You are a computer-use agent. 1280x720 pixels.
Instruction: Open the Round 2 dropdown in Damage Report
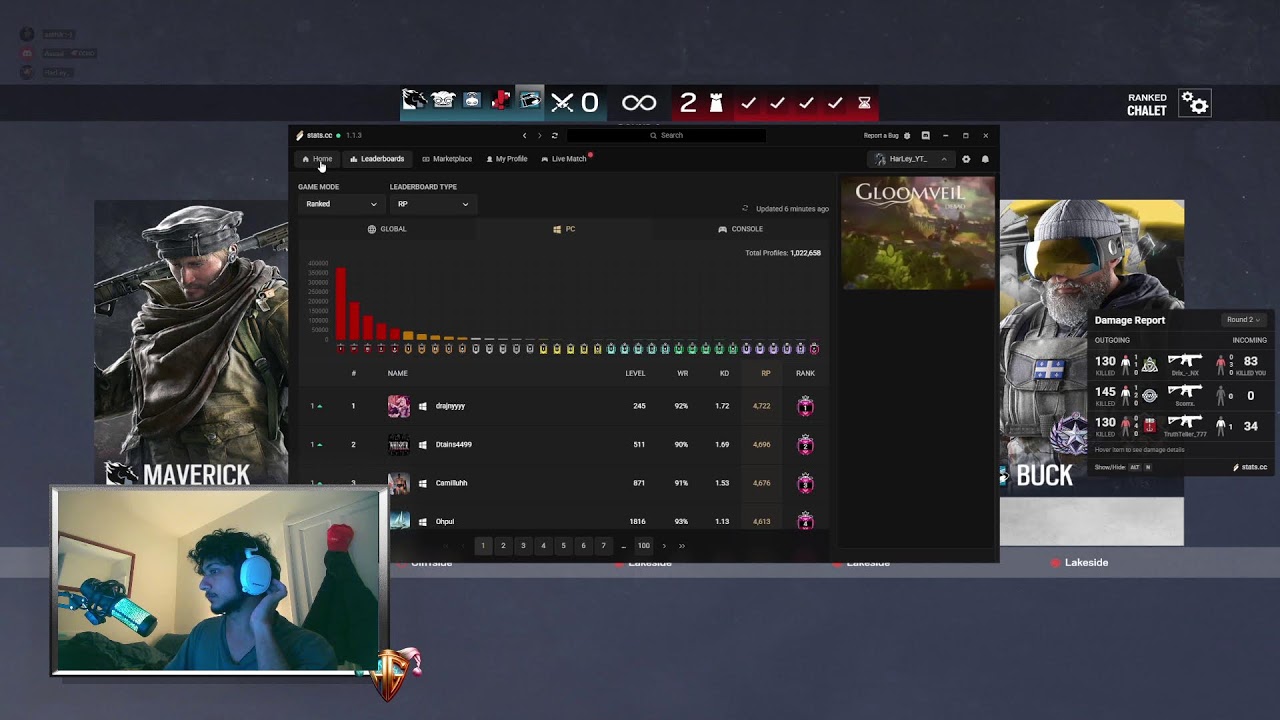click(x=1245, y=320)
